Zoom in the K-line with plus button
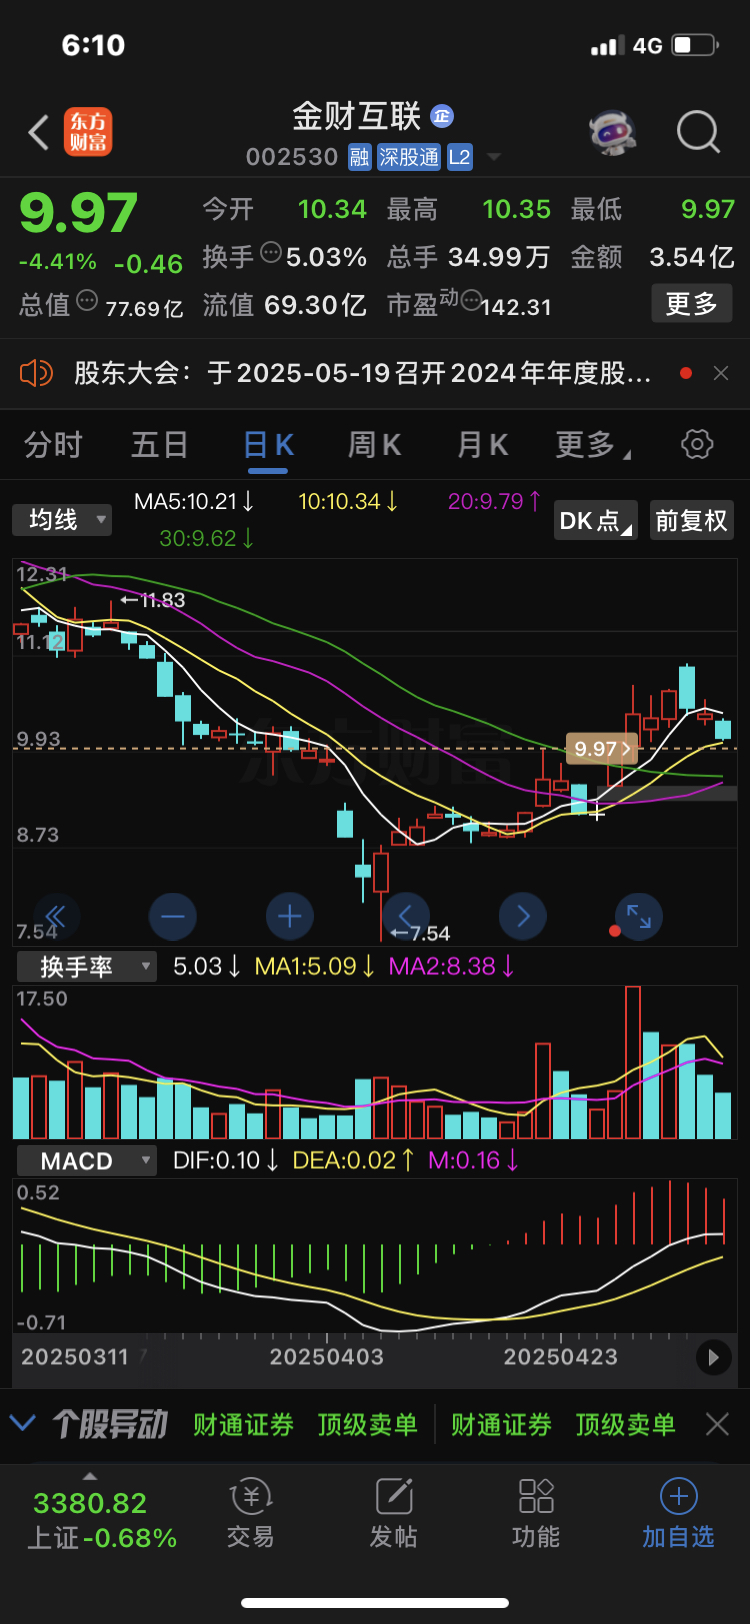The width and height of the screenshot is (750, 1624). [x=290, y=916]
